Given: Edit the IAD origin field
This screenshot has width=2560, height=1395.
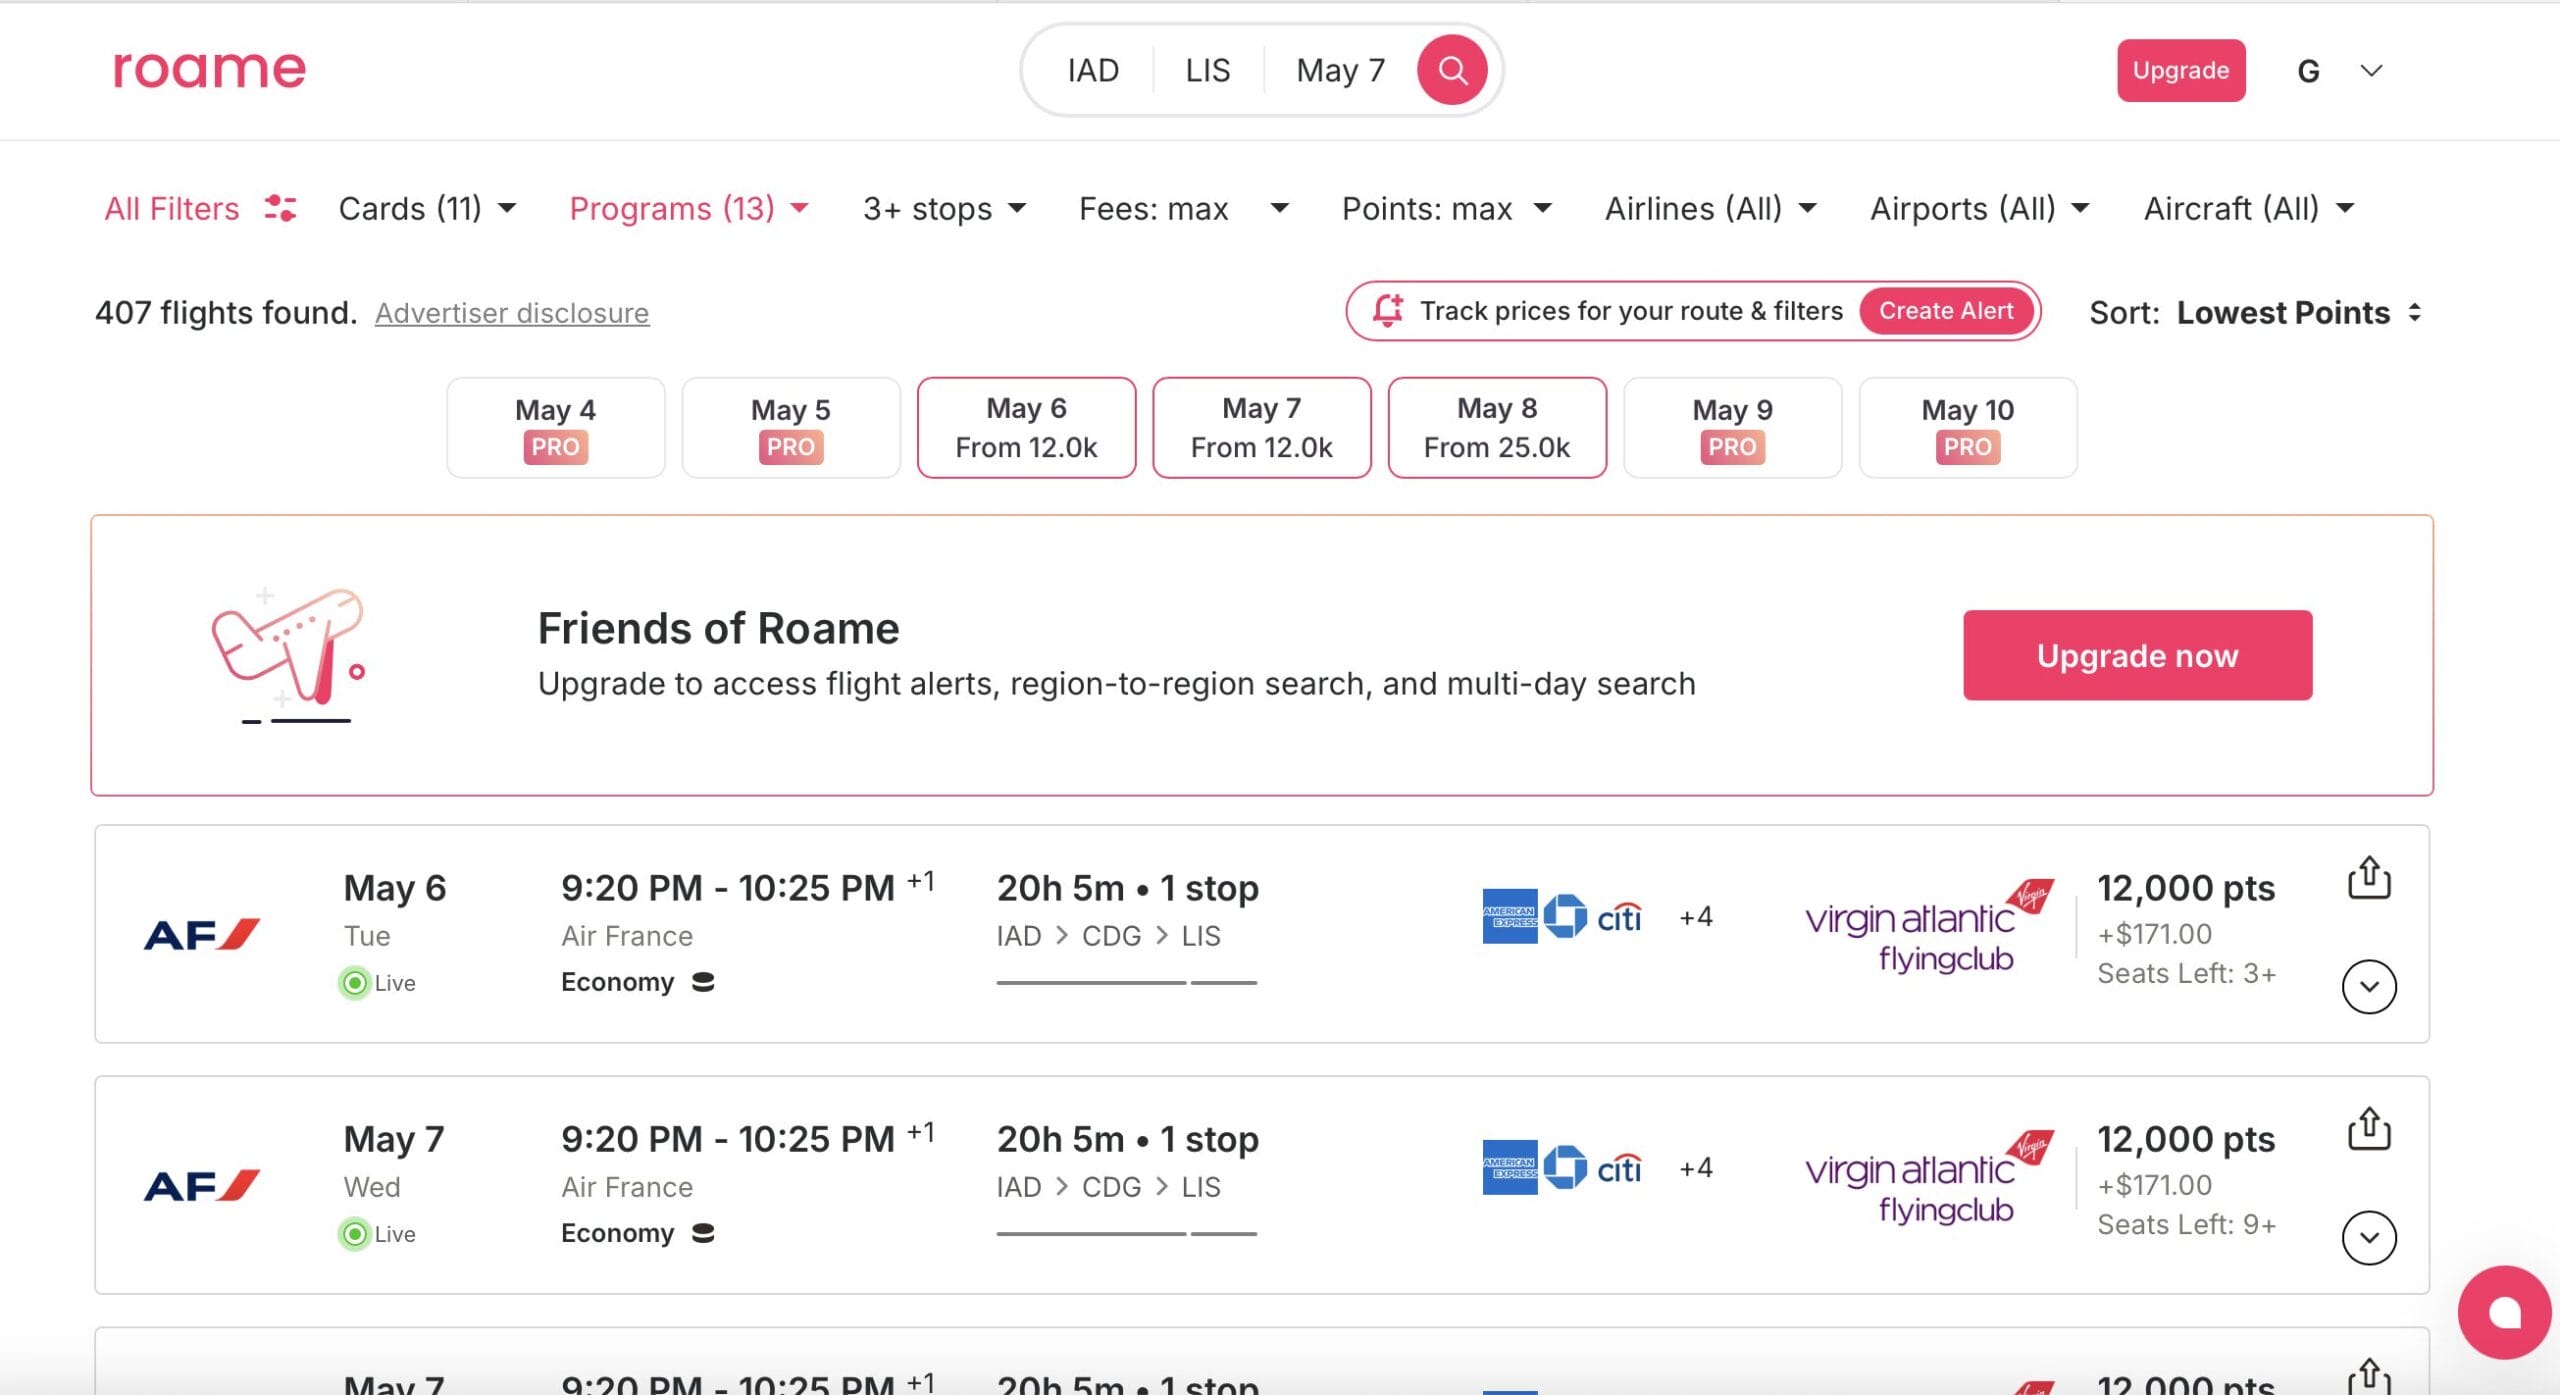Looking at the screenshot, I should (x=1093, y=70).
